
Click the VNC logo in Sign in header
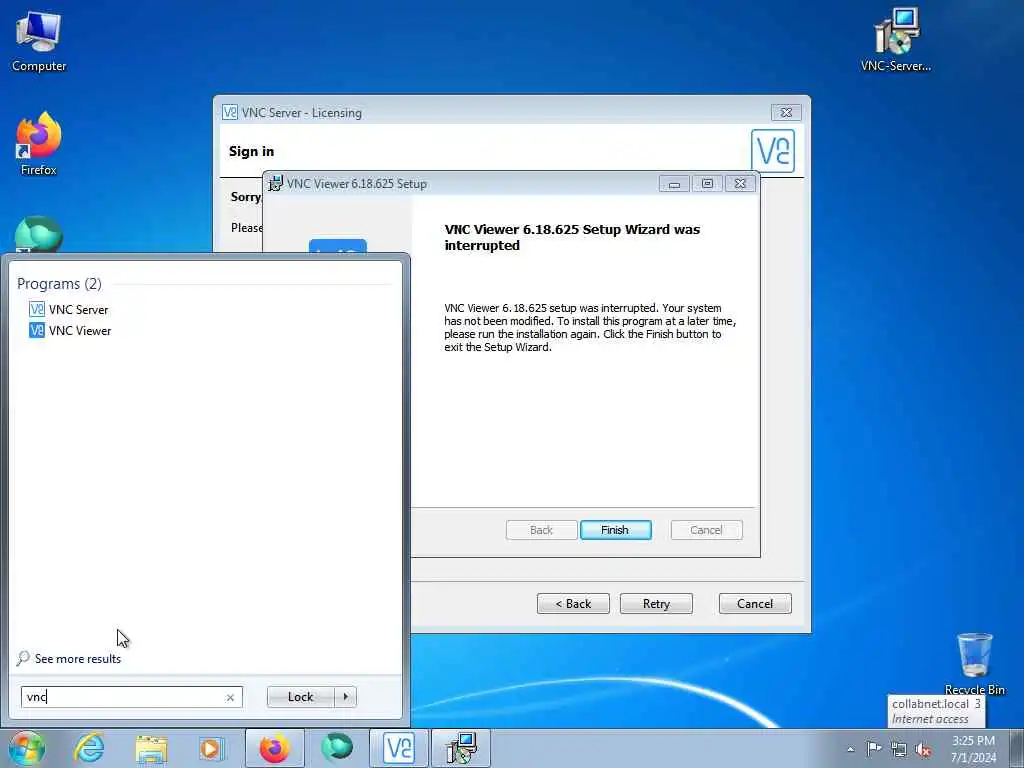pos(773,151)
